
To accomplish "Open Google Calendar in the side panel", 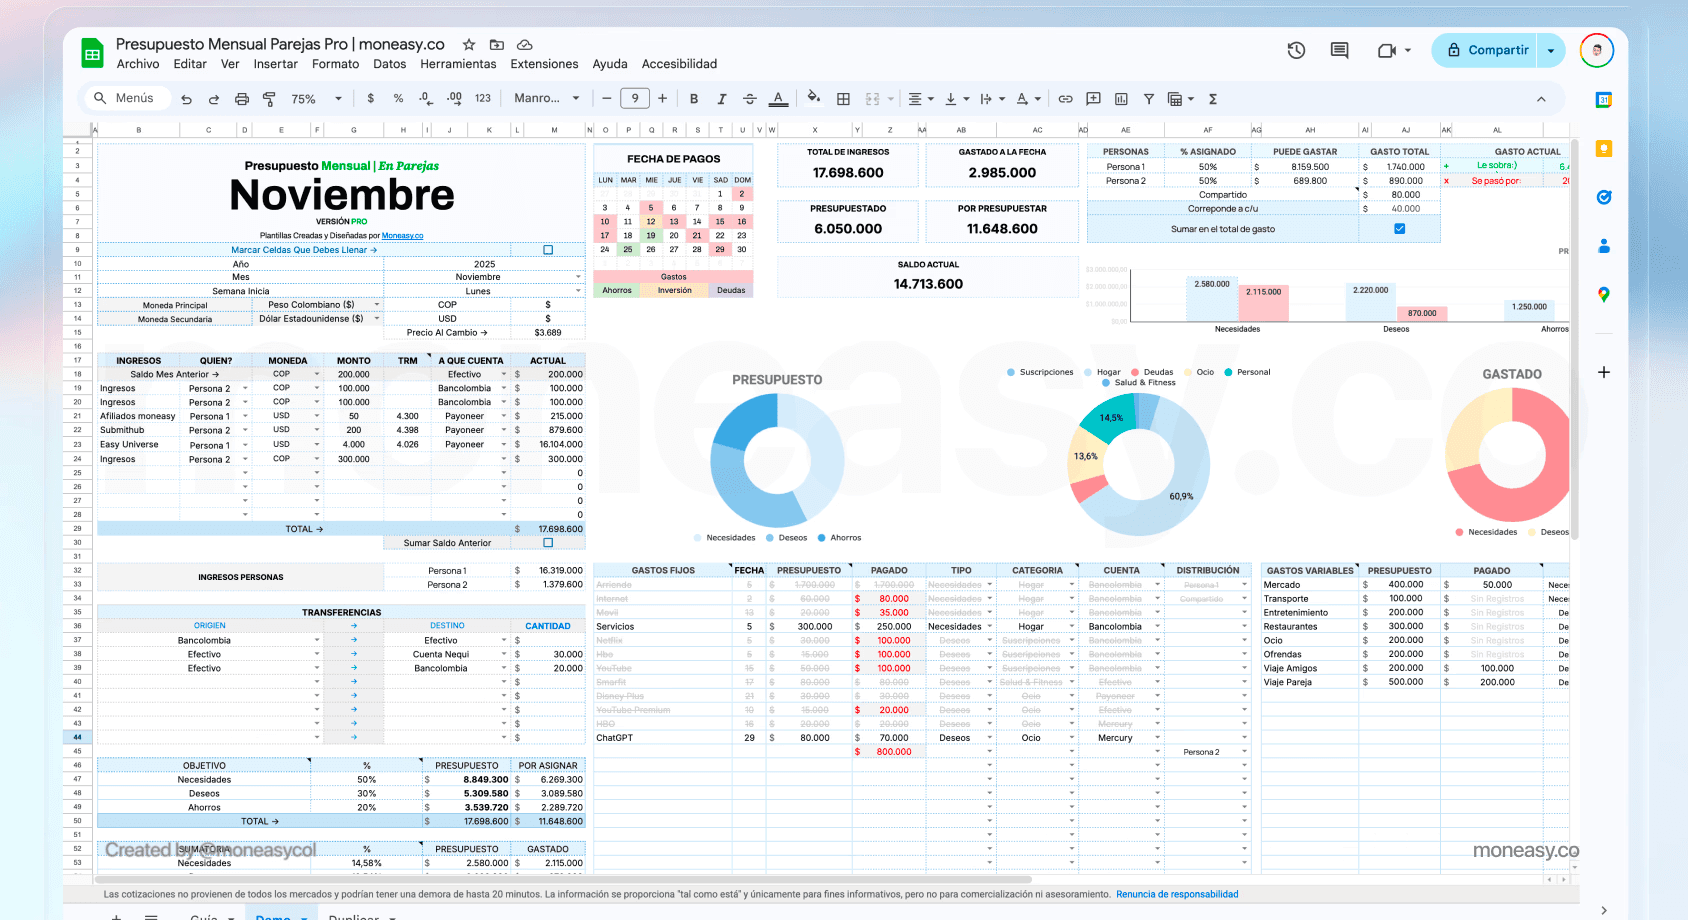I will 1604,100.
